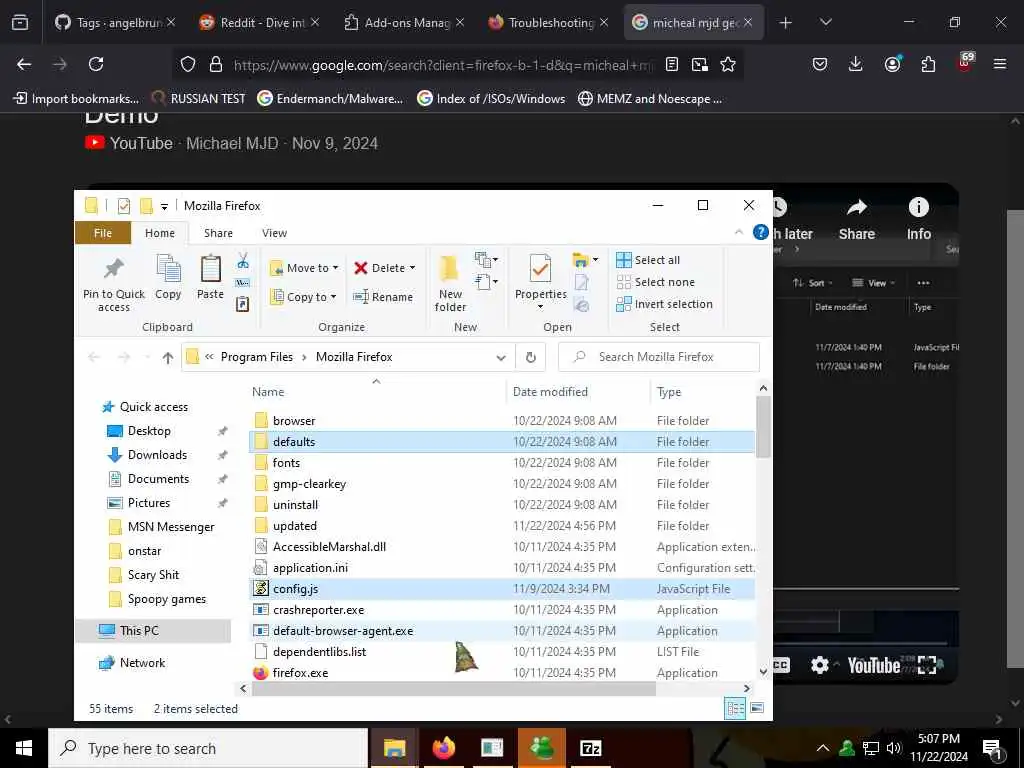Click the Up arrow to parent folder
The image size is (1024, 768).
168,357
